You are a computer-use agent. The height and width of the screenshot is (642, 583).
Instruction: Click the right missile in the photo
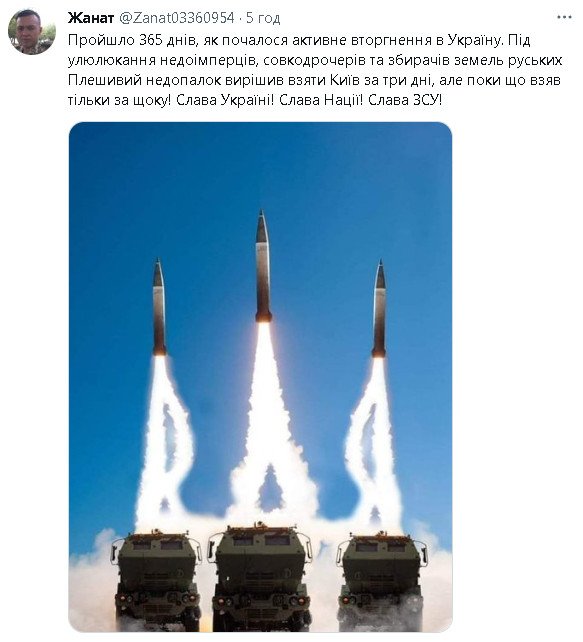380,308
